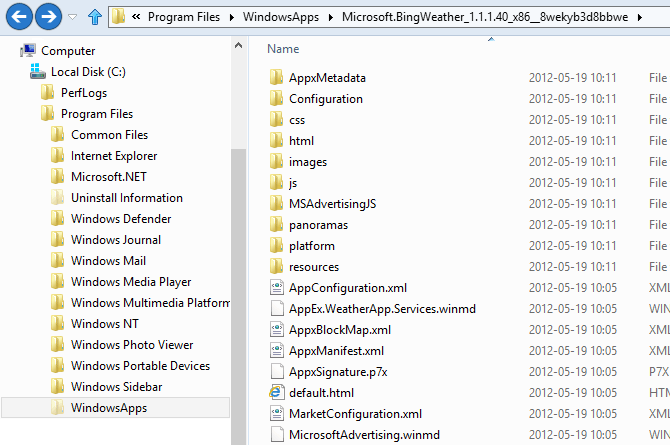Screen dimensions: 670x445
Task: Click the platform folder icon
Action: (276, 245)
